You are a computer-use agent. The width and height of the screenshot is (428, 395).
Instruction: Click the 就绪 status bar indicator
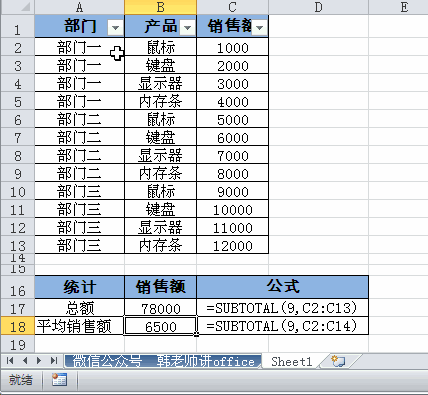click(x=21, y=380)
